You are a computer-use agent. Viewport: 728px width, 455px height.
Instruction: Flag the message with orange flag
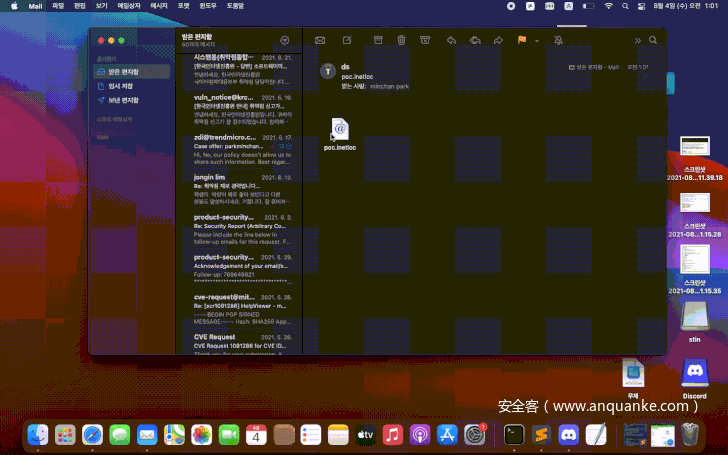point(522,40)
